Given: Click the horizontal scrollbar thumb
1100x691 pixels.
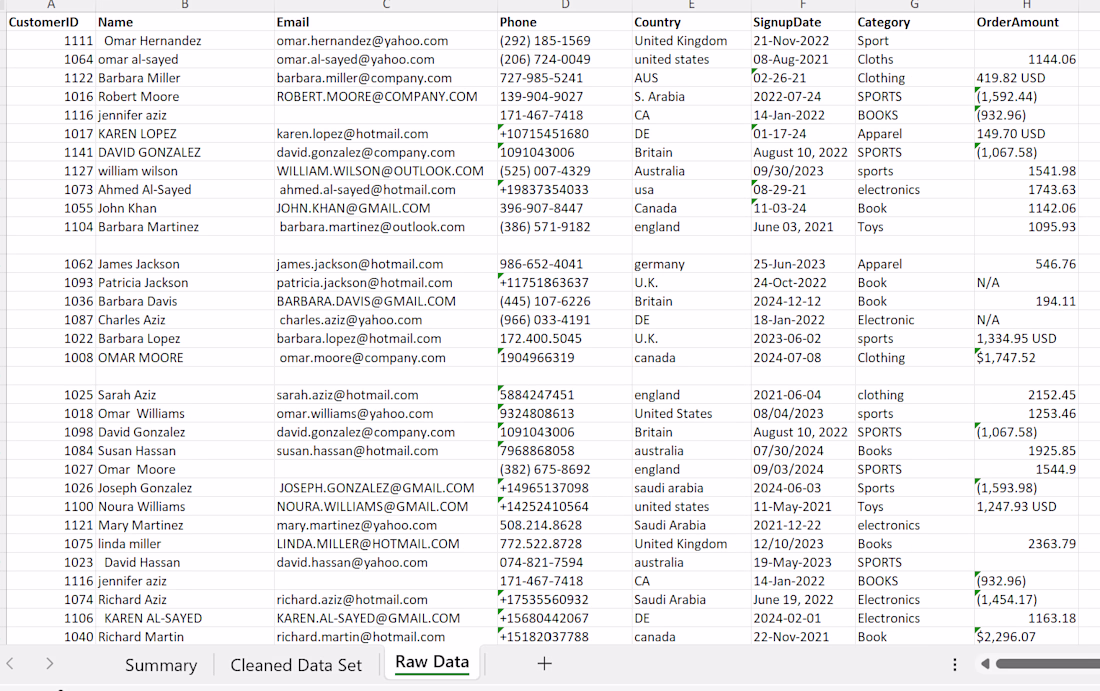Looking at the screenshot, I should point(1047,664).
